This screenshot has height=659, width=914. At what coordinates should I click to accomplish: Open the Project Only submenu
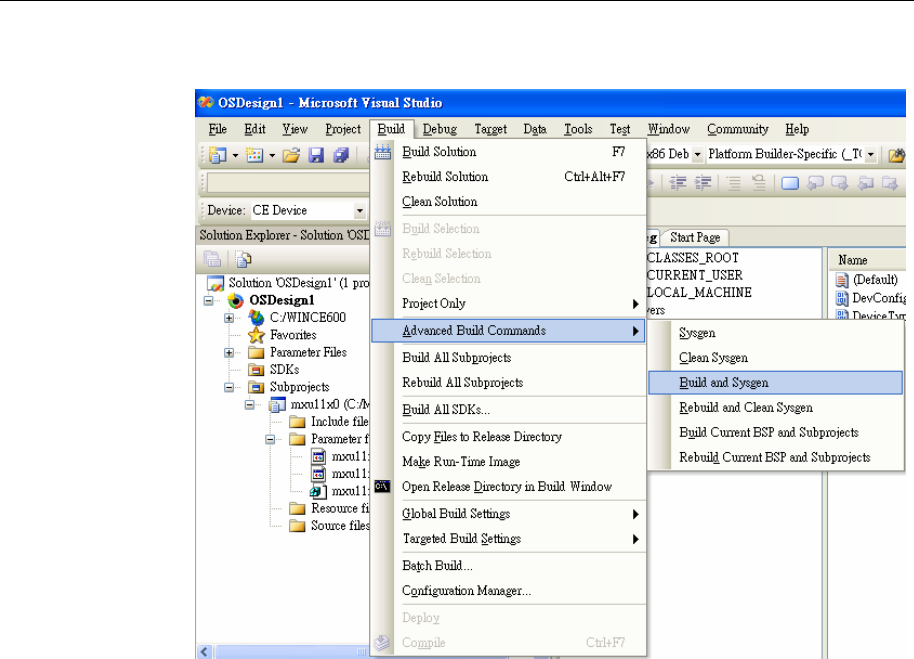coord(508,304)
